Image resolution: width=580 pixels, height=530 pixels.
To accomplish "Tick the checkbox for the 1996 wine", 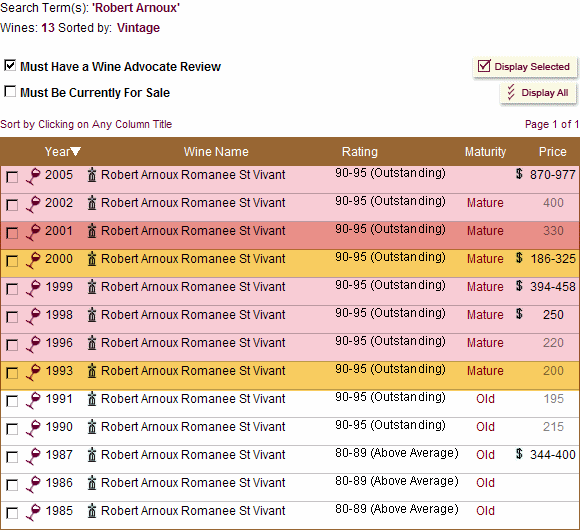I will point(12,345).
